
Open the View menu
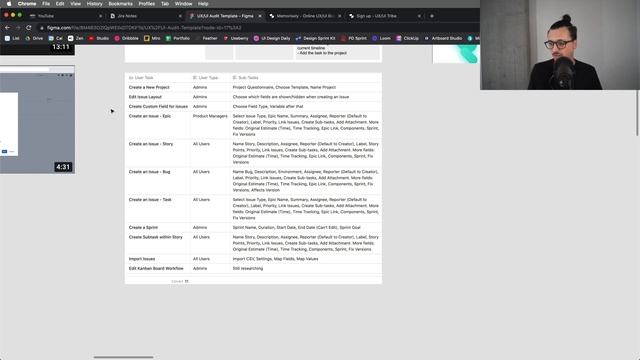coord(76,4)
